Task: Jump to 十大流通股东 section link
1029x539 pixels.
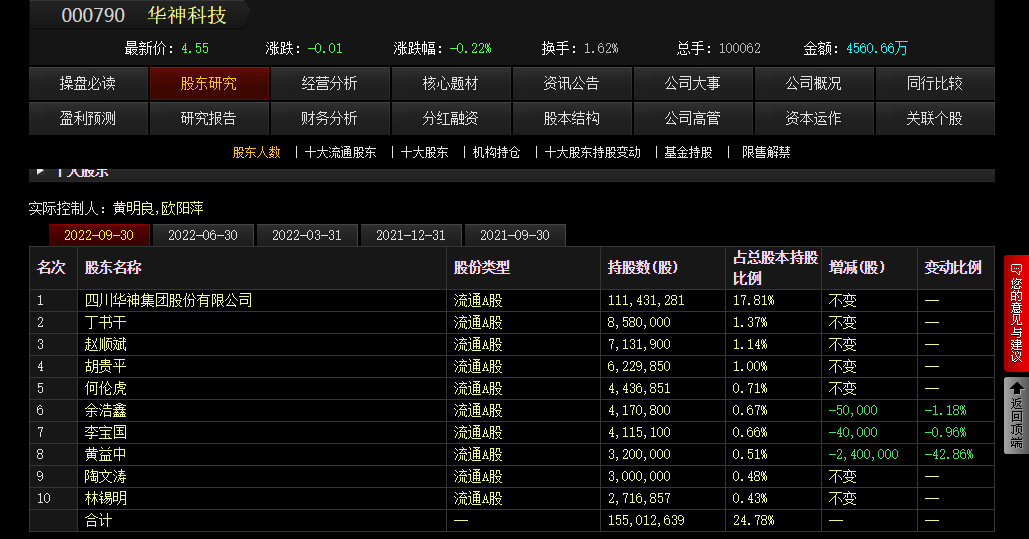Action: click(341, 153)
